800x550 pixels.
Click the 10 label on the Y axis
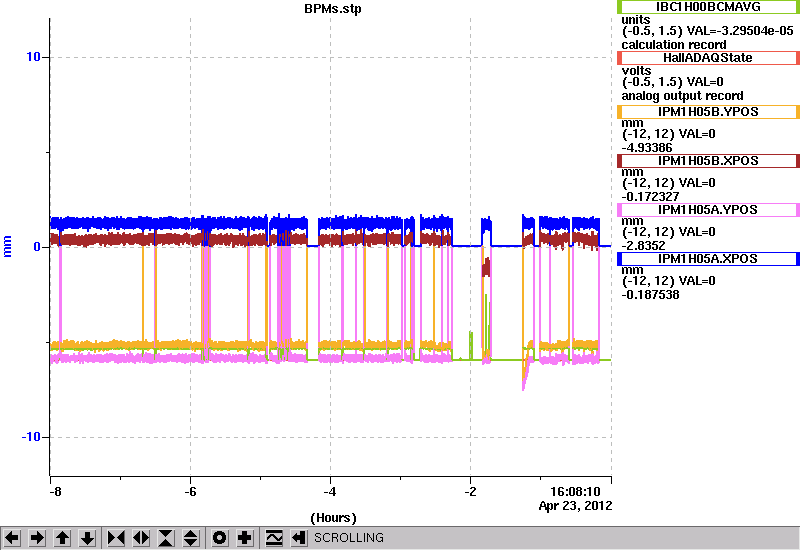click(33, 57)
